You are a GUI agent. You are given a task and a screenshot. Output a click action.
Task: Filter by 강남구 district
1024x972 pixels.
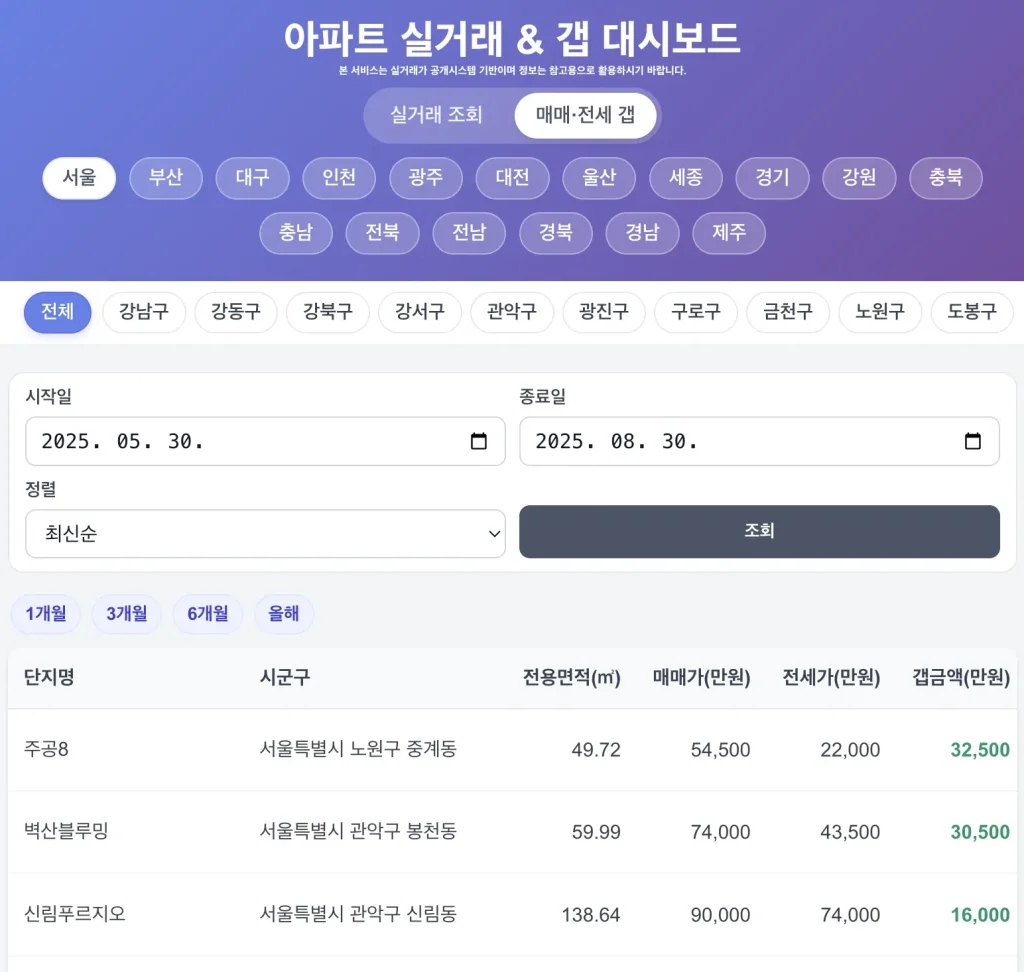144,312
